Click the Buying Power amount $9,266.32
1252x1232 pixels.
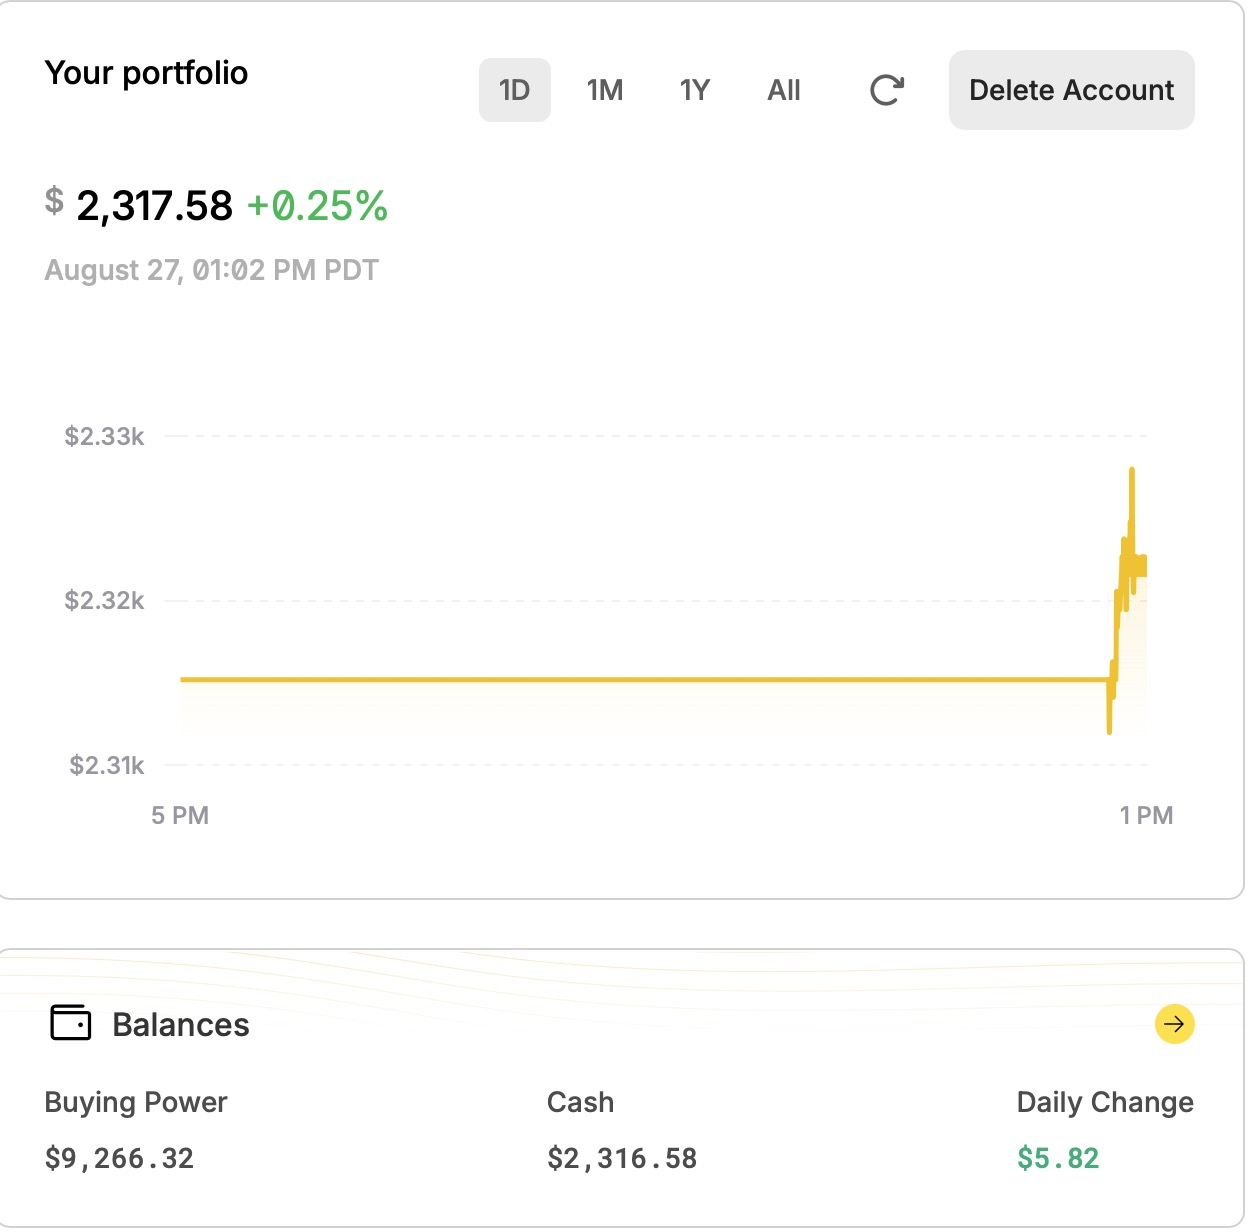pos(119,1158)
